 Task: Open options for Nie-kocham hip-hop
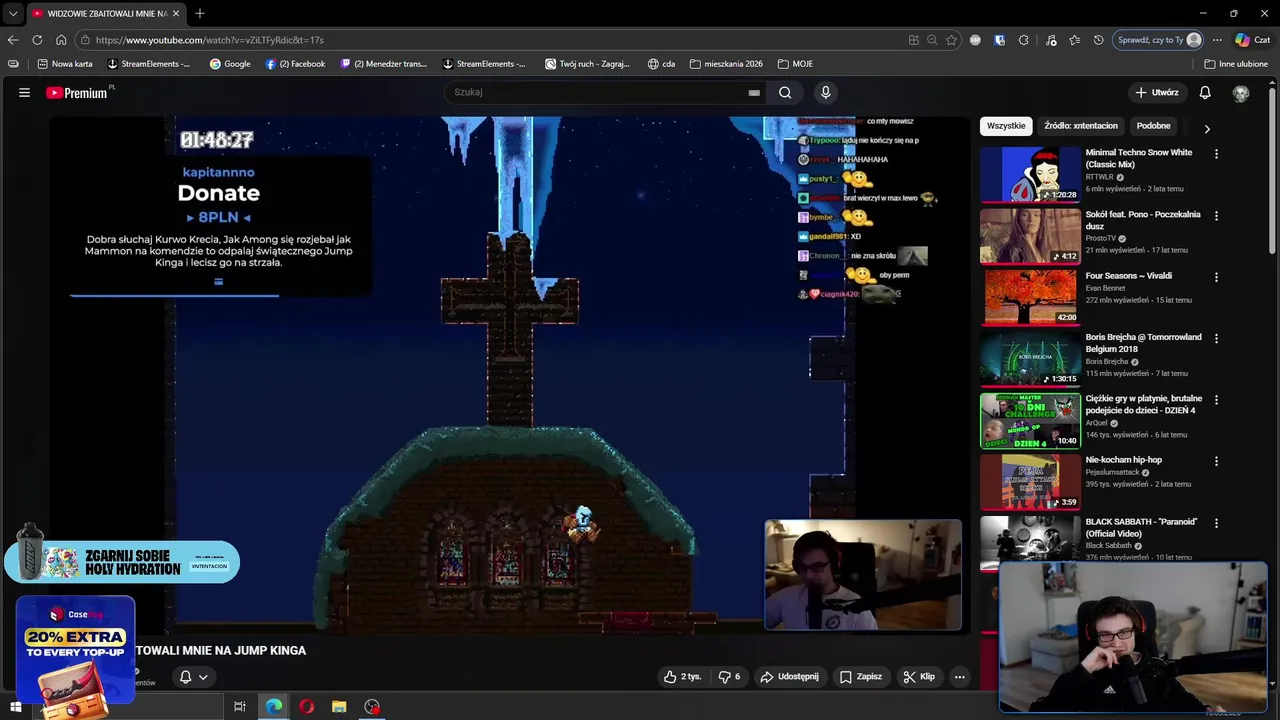pos(1216,461)
